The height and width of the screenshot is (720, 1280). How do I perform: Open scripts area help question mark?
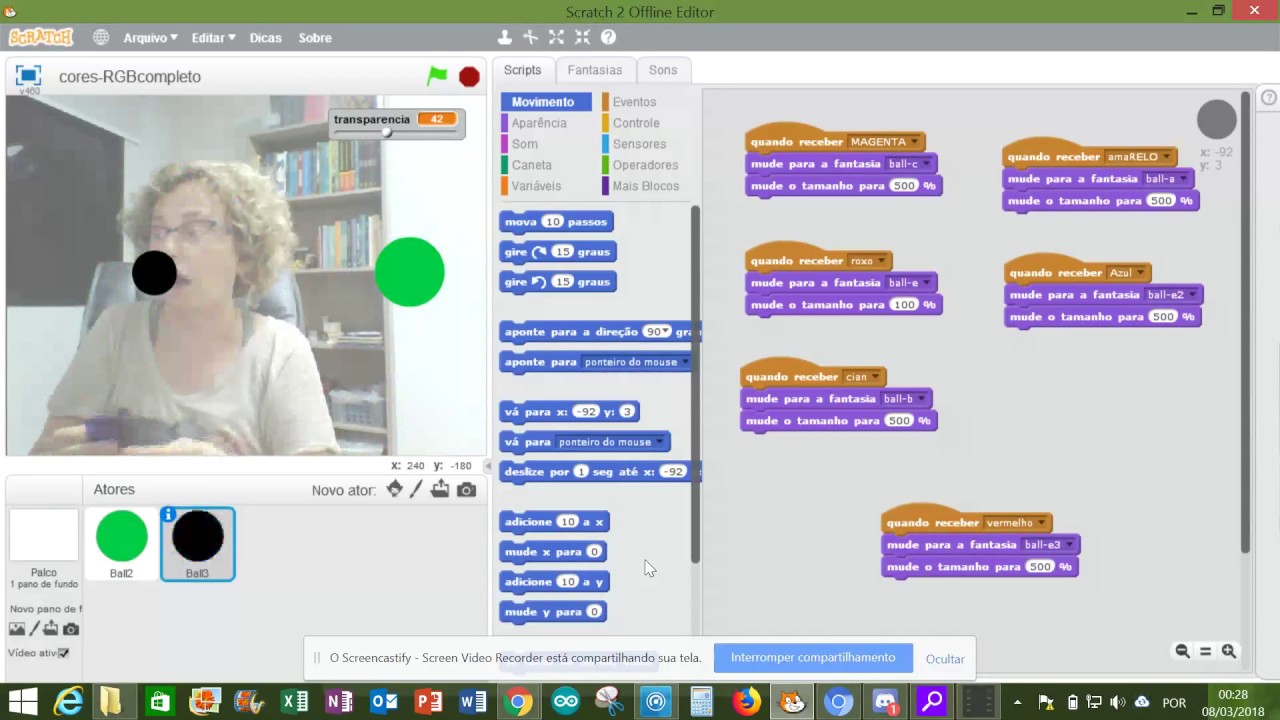[x=1268, y=98]
